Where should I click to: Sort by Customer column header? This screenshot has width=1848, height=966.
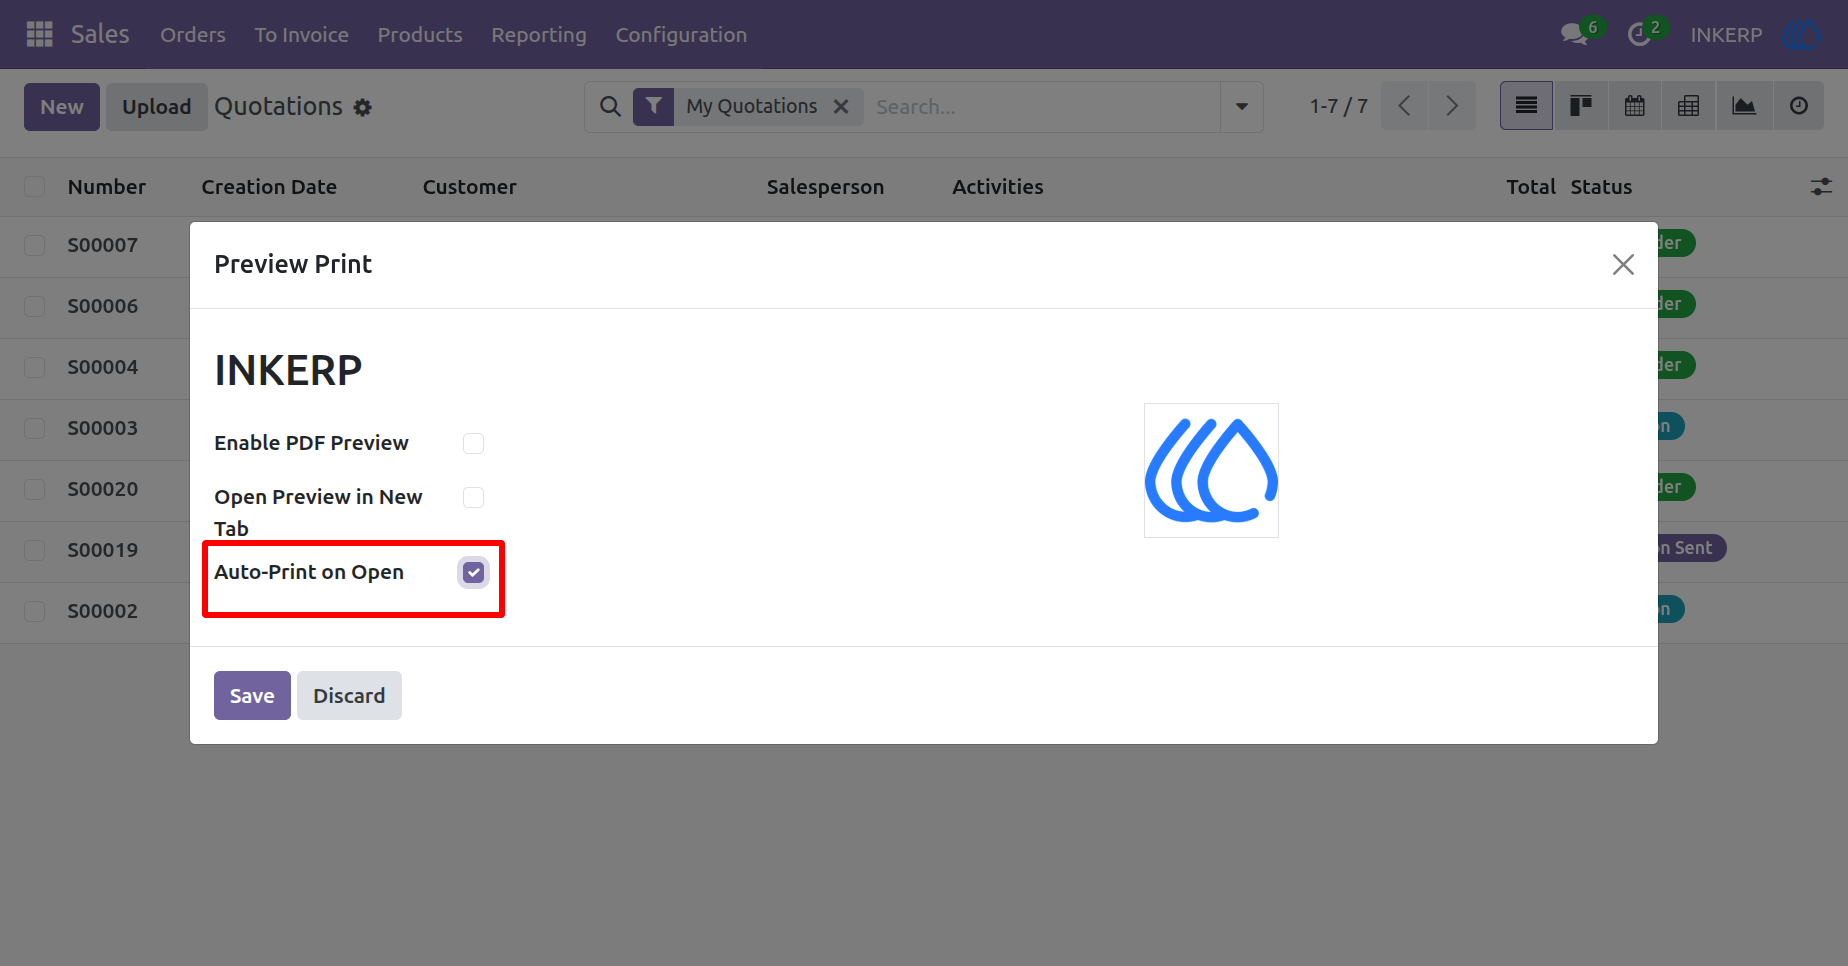470,187
